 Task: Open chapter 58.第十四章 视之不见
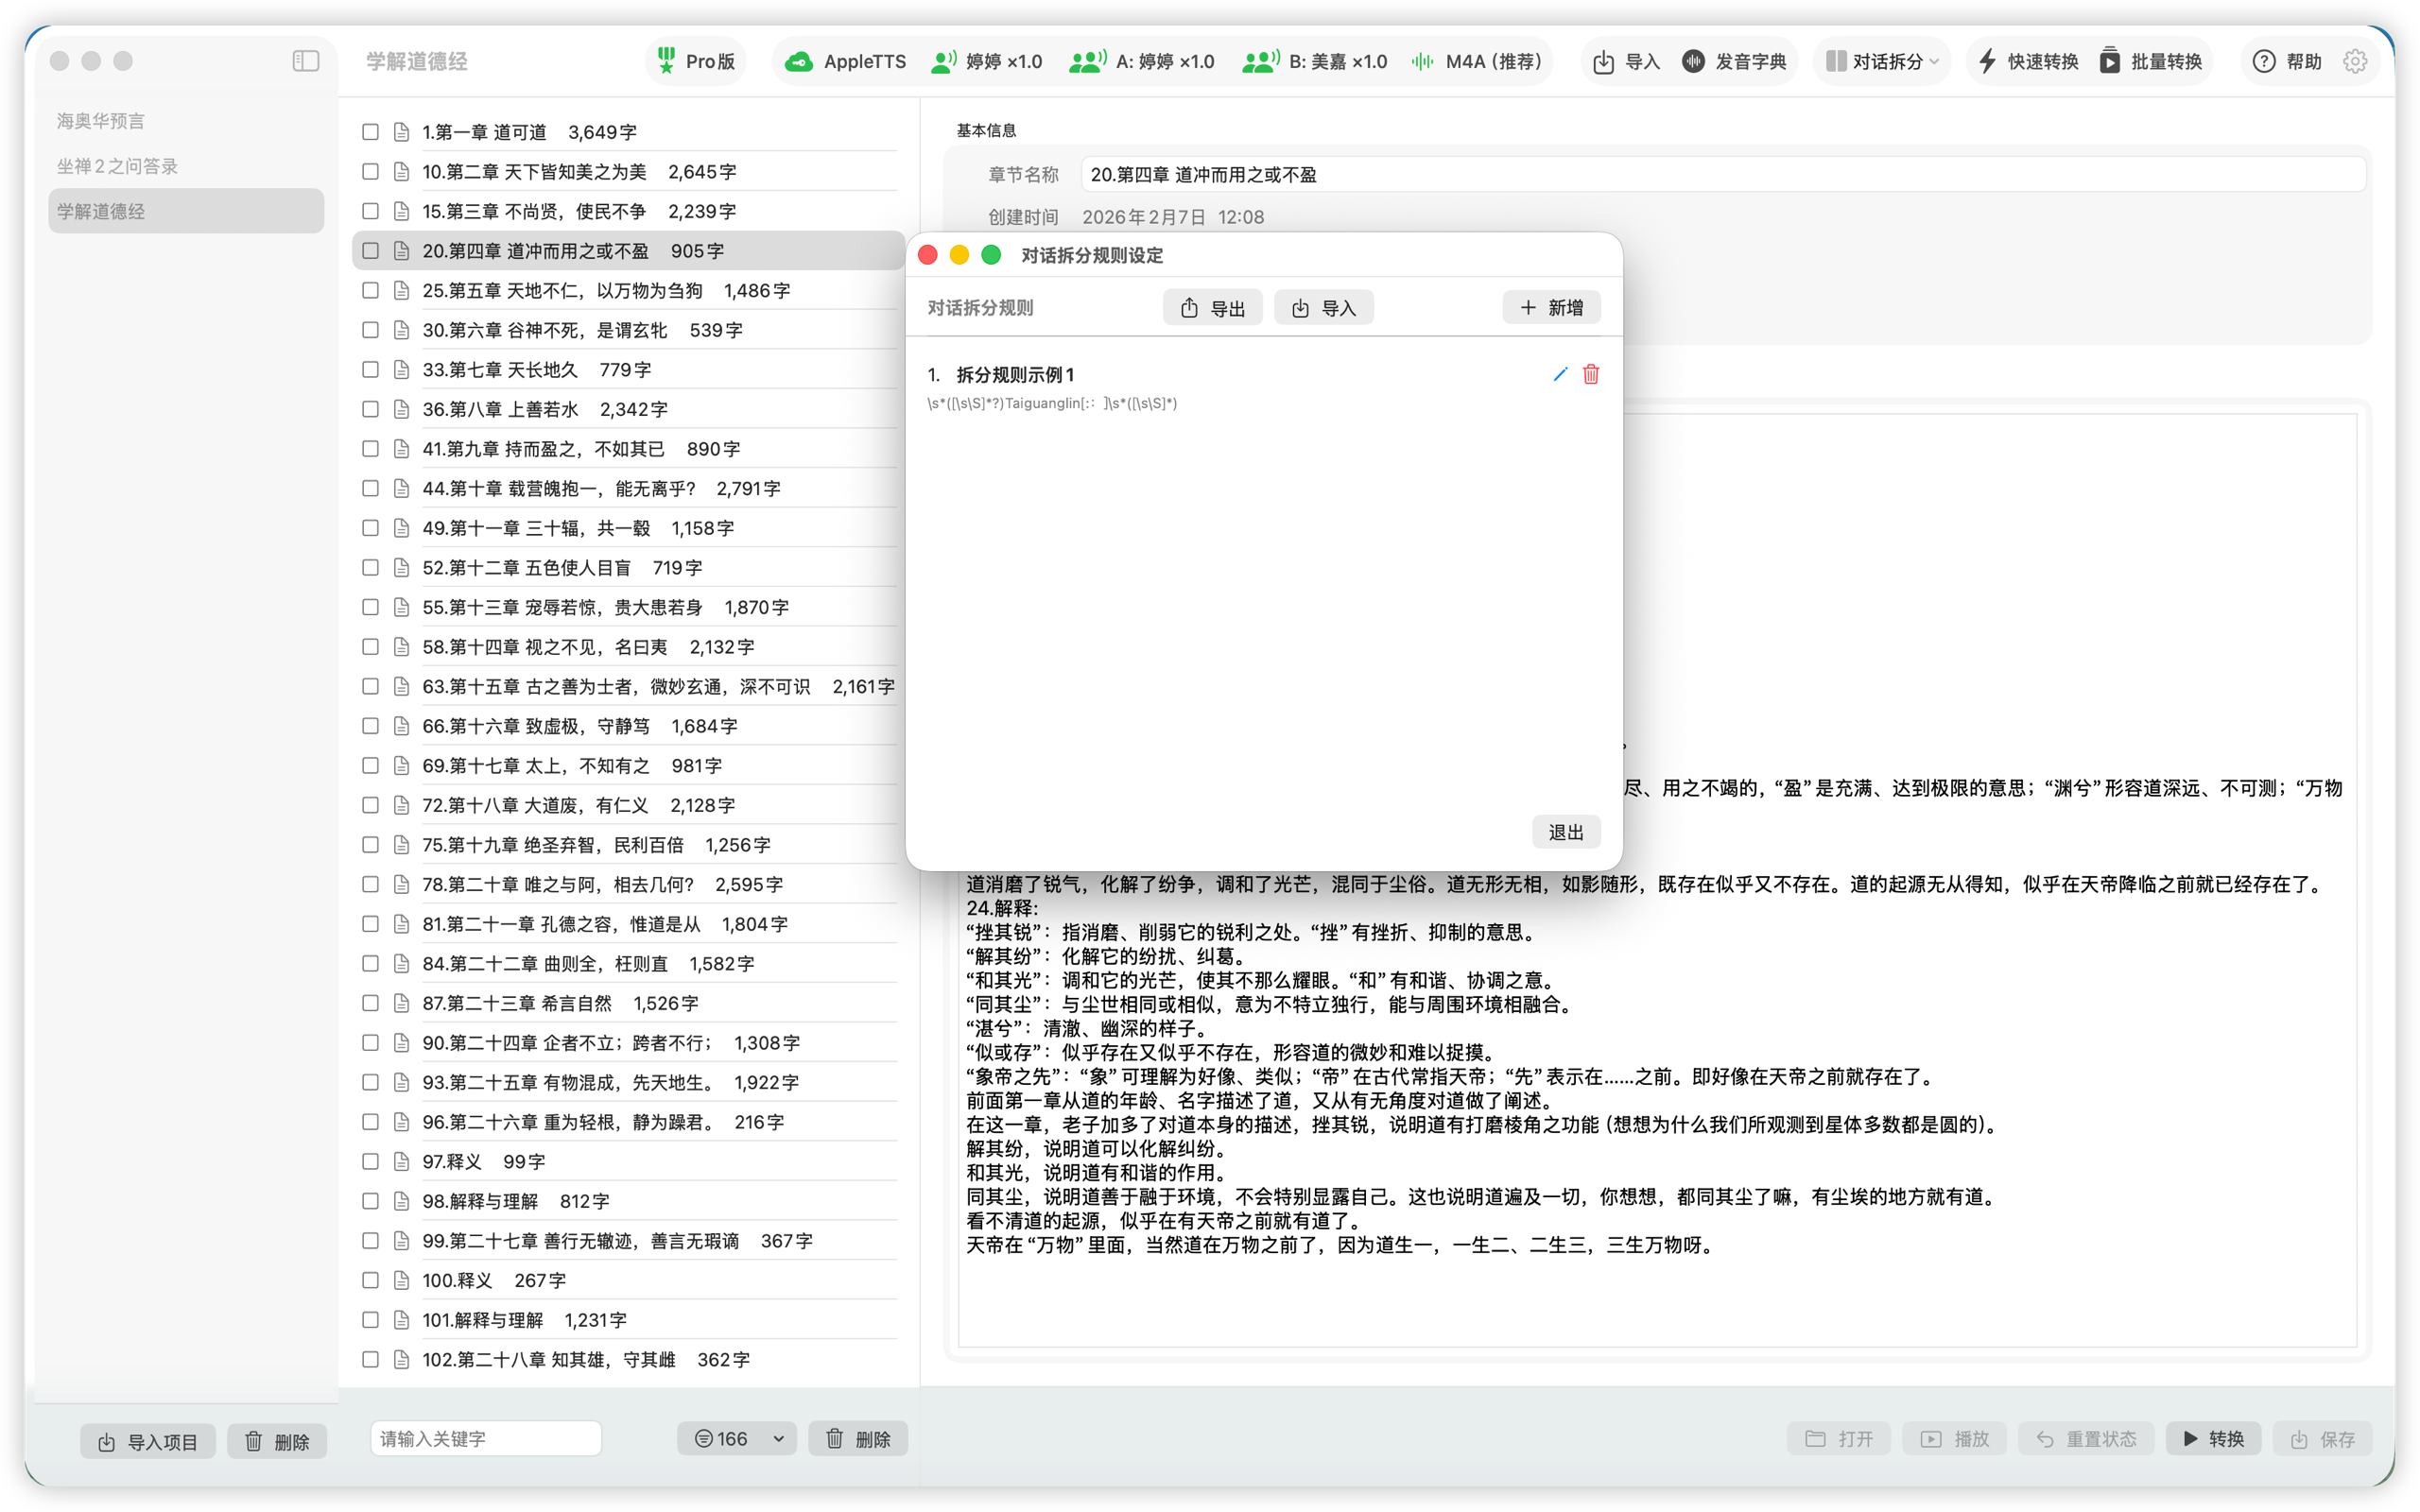point(628,647)
